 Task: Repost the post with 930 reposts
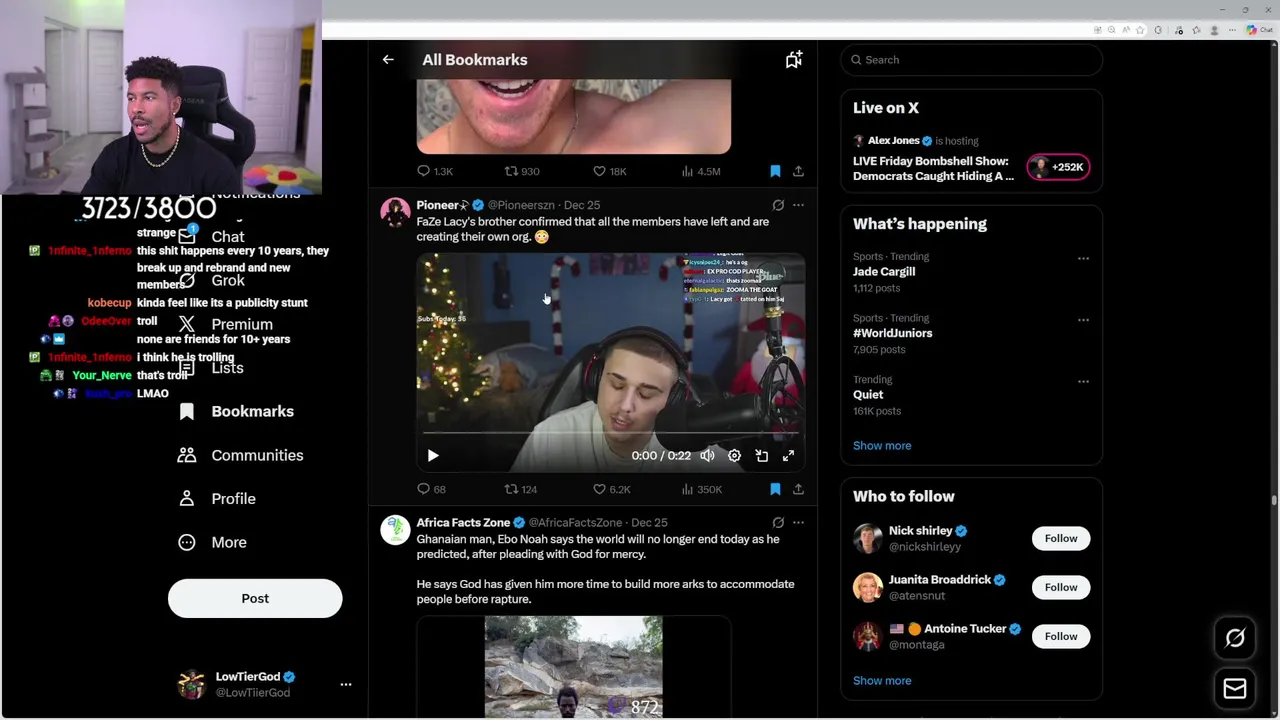(511, 171)
